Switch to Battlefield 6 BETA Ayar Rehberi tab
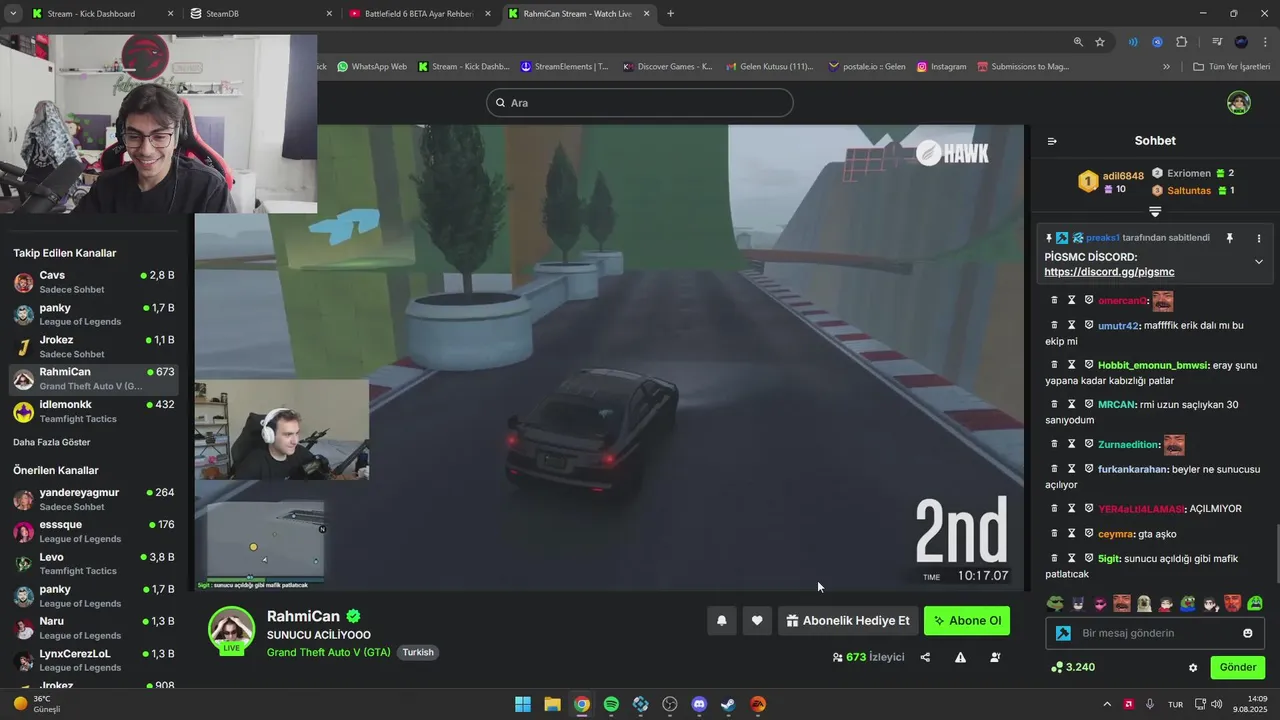Viewport: 1280px width, 720px height. 418,14
